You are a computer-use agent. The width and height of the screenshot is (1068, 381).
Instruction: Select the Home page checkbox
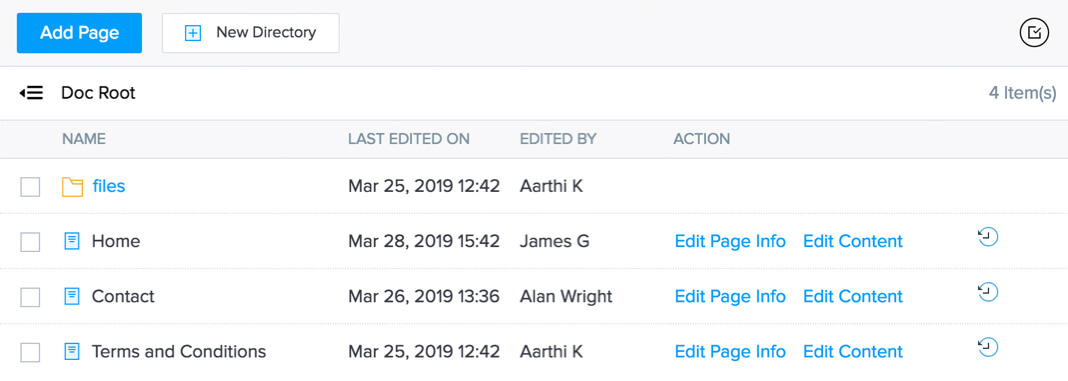[30, 242]
